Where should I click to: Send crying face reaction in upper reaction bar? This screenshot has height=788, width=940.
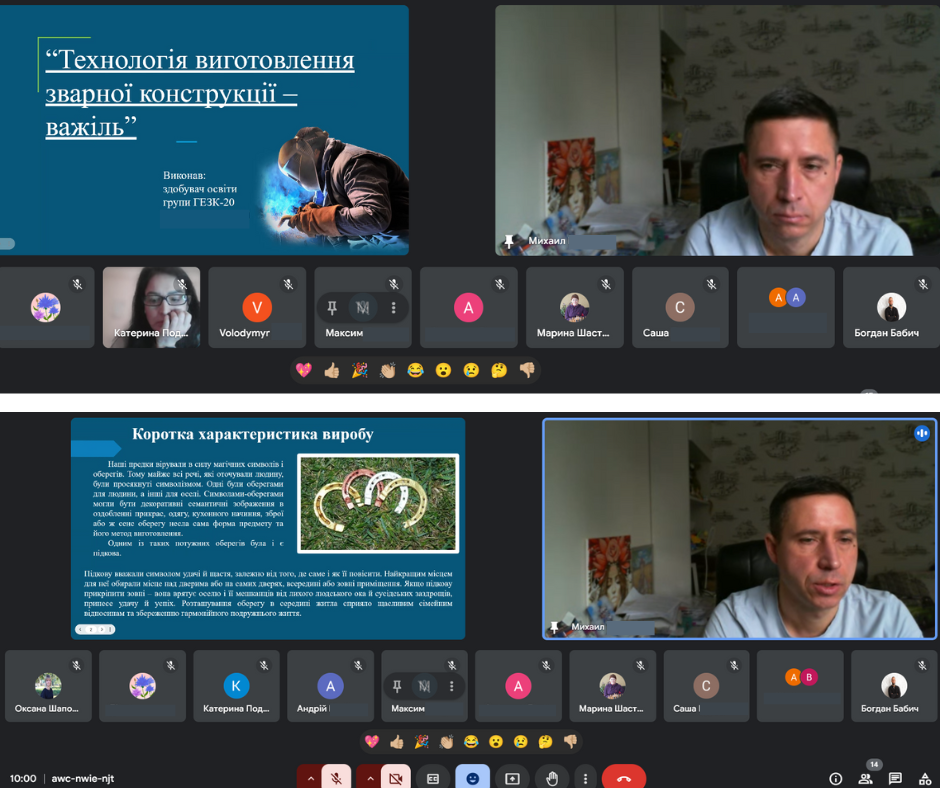[x=471, y=370]
